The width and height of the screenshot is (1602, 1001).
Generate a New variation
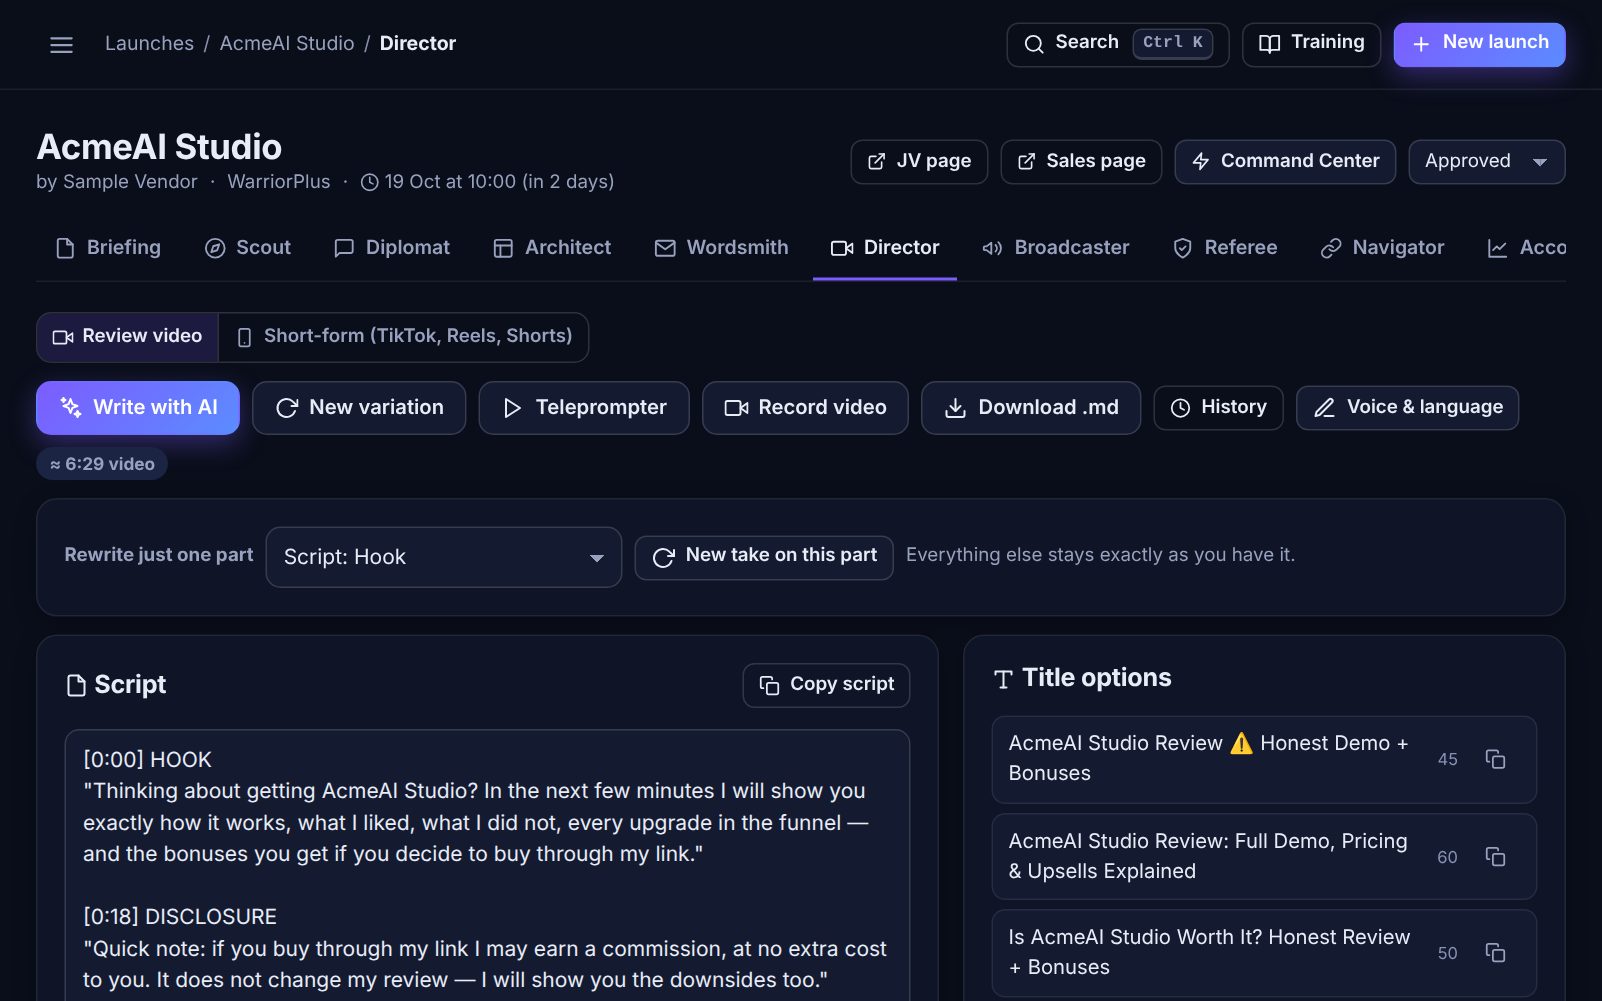coord(359,408)
